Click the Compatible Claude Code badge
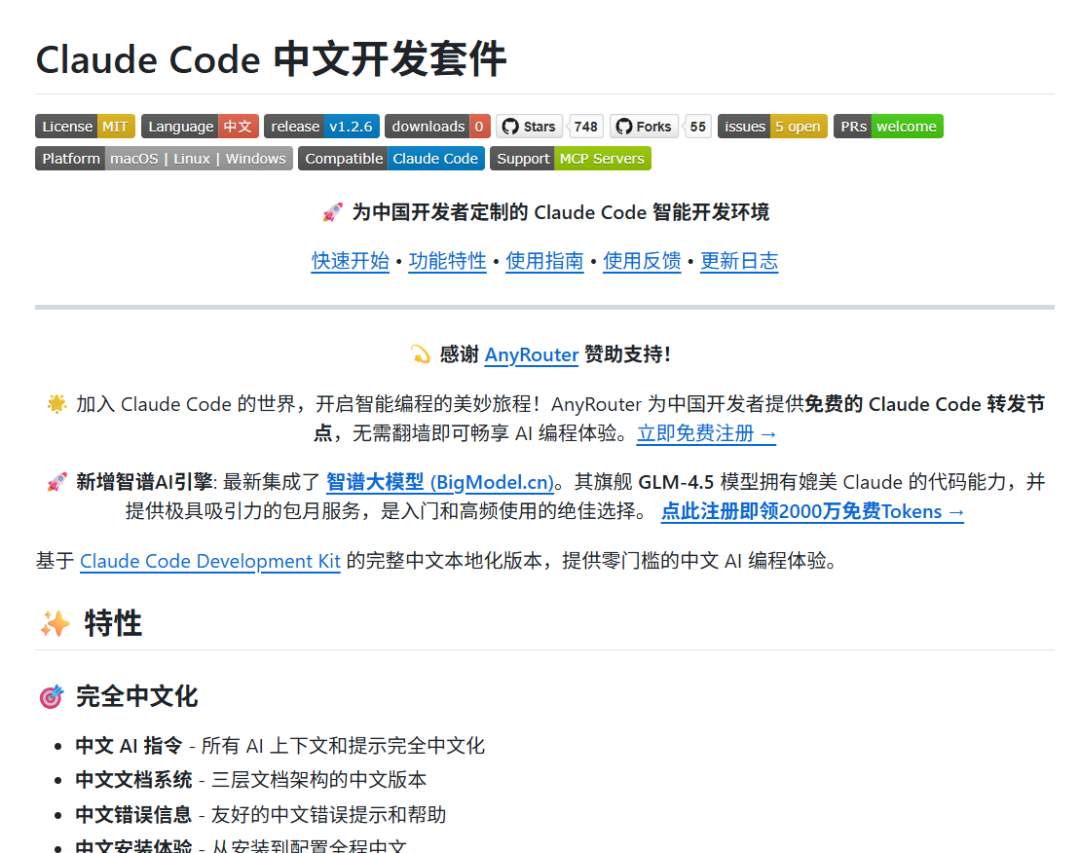This screenshot has height=853, width=1080. [x=391, y=158]
